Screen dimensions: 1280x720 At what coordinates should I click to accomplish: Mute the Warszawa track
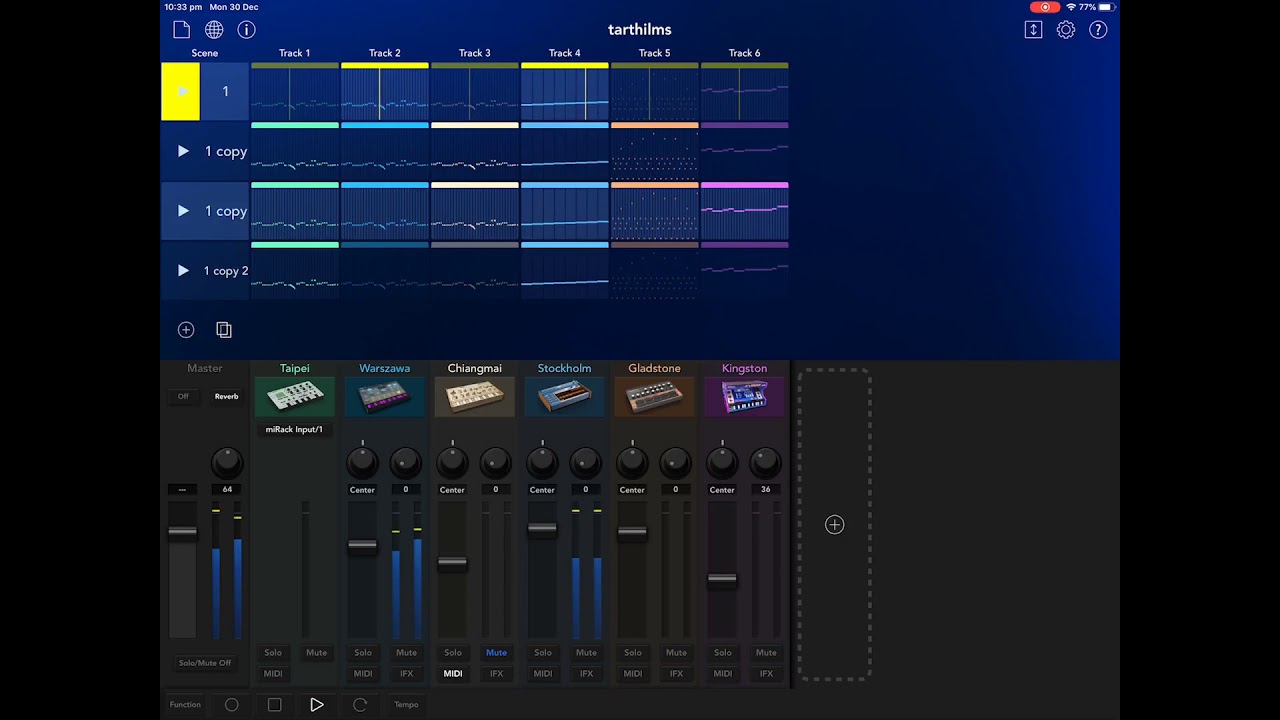pos(406,653)
